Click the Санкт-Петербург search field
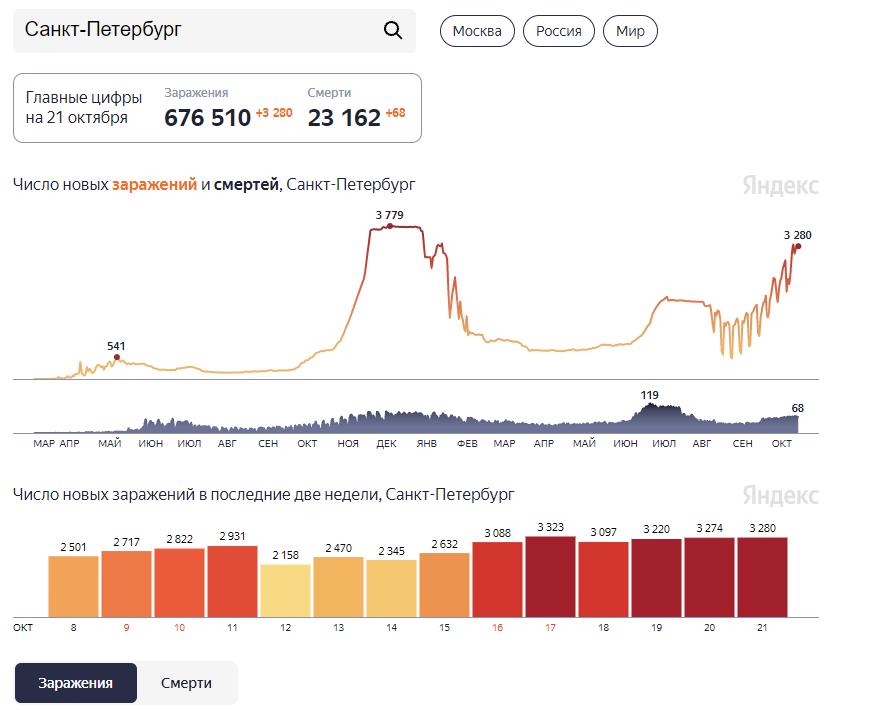Screen dimensions: 883x710 click(214, 30)
